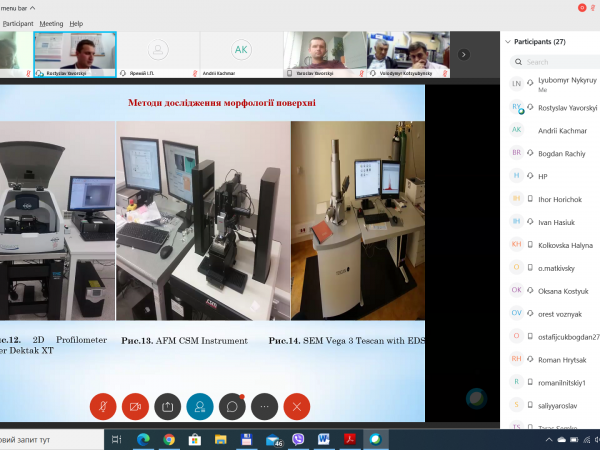Open the Help menu
Viewport: 600px width, 450px height.
coord(76,23)
